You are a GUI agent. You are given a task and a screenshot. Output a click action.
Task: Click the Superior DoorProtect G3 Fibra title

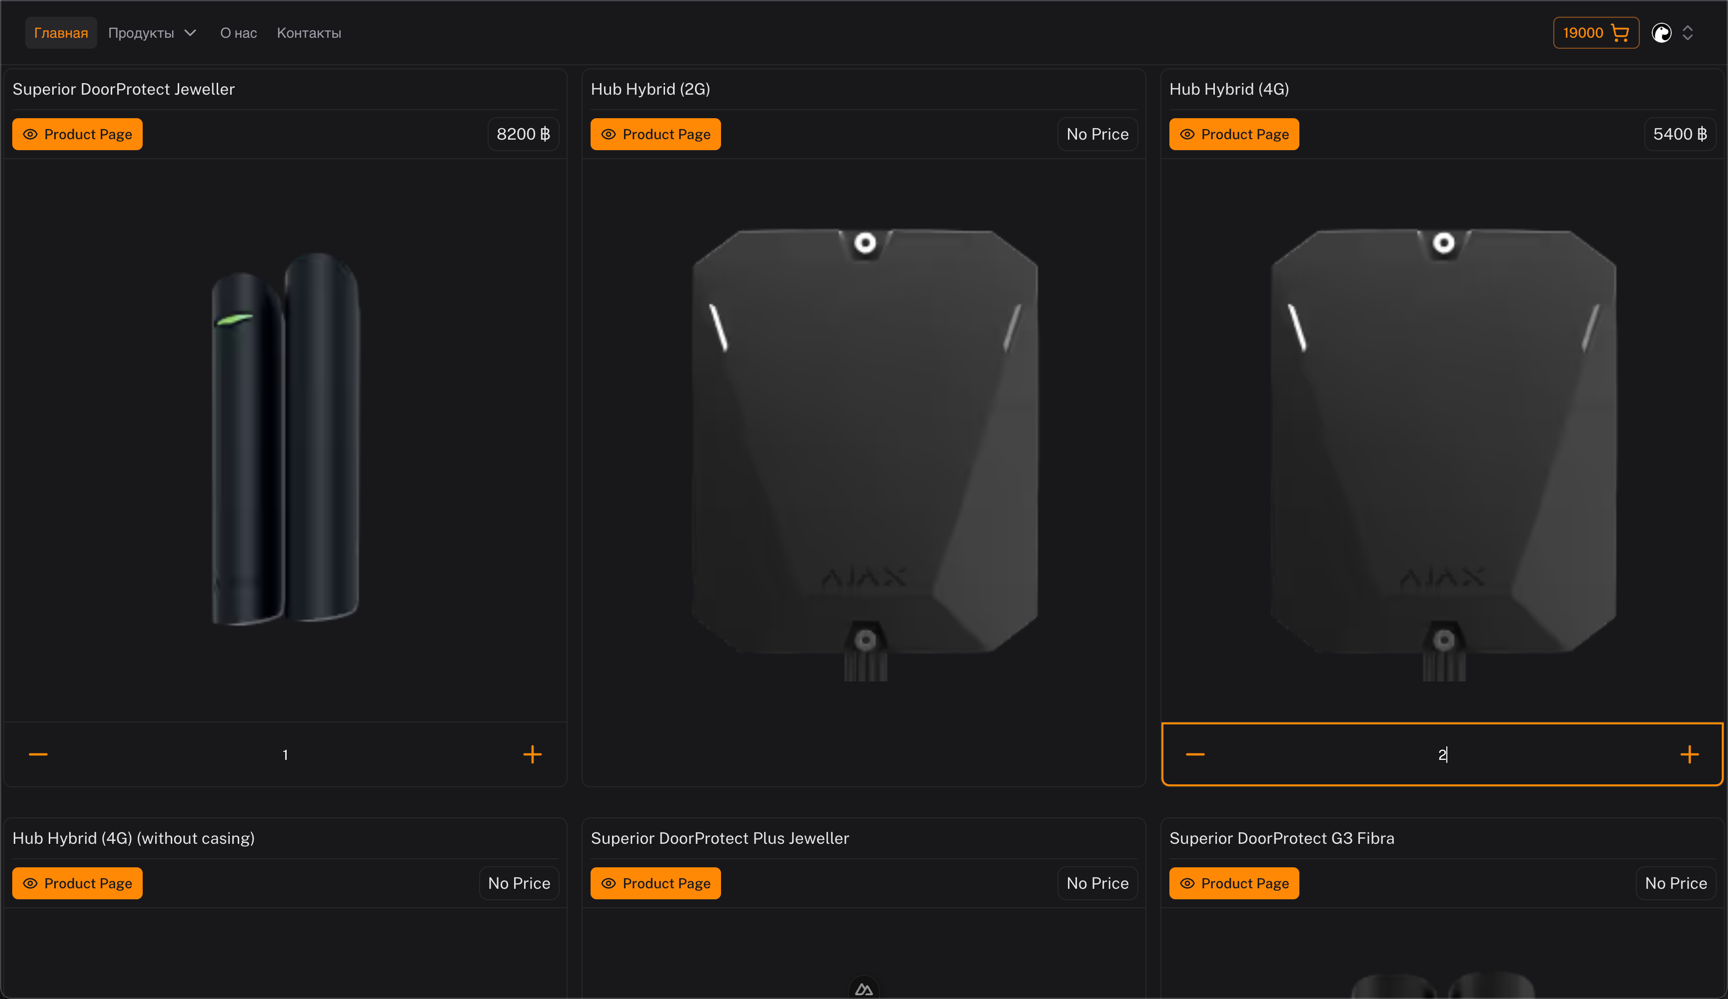click(1281, 838)
